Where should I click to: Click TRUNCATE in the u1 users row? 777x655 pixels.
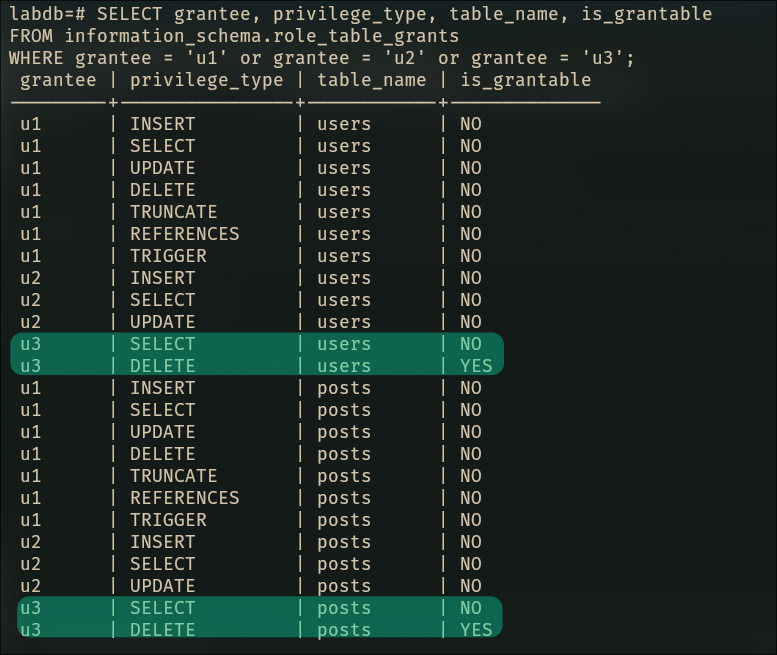[x=173, y=212]
